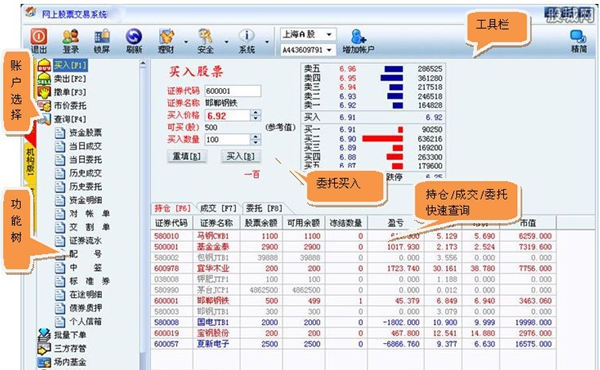The height and width of the screenshot is (370, 600).
Task: Open 交割单 query item
Action: tap(90, 227)
